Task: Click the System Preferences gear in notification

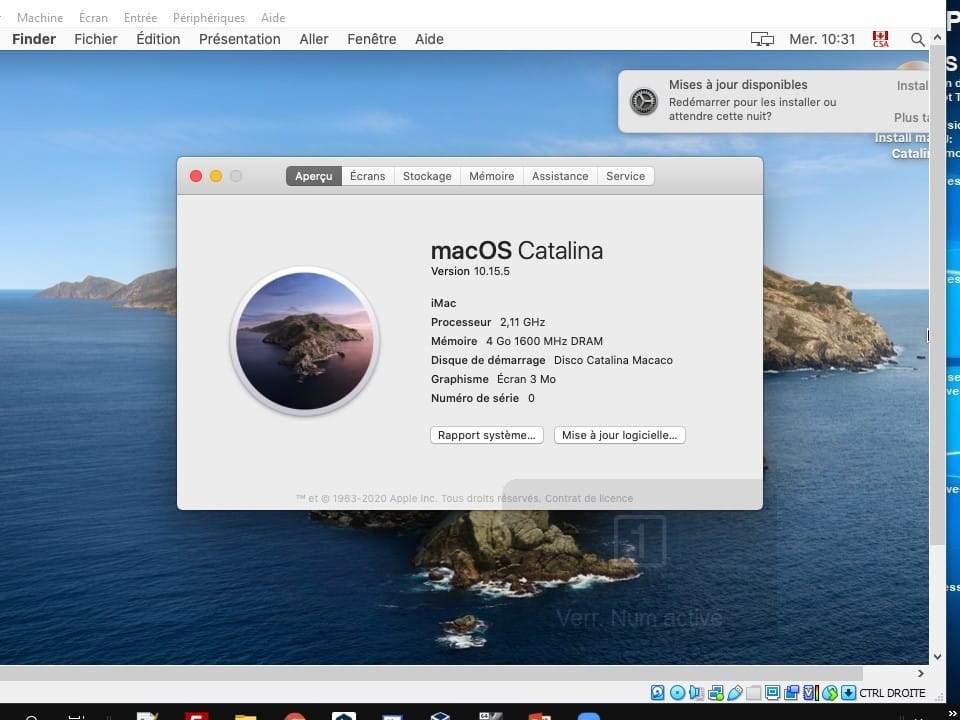Action: click(643, 101)
